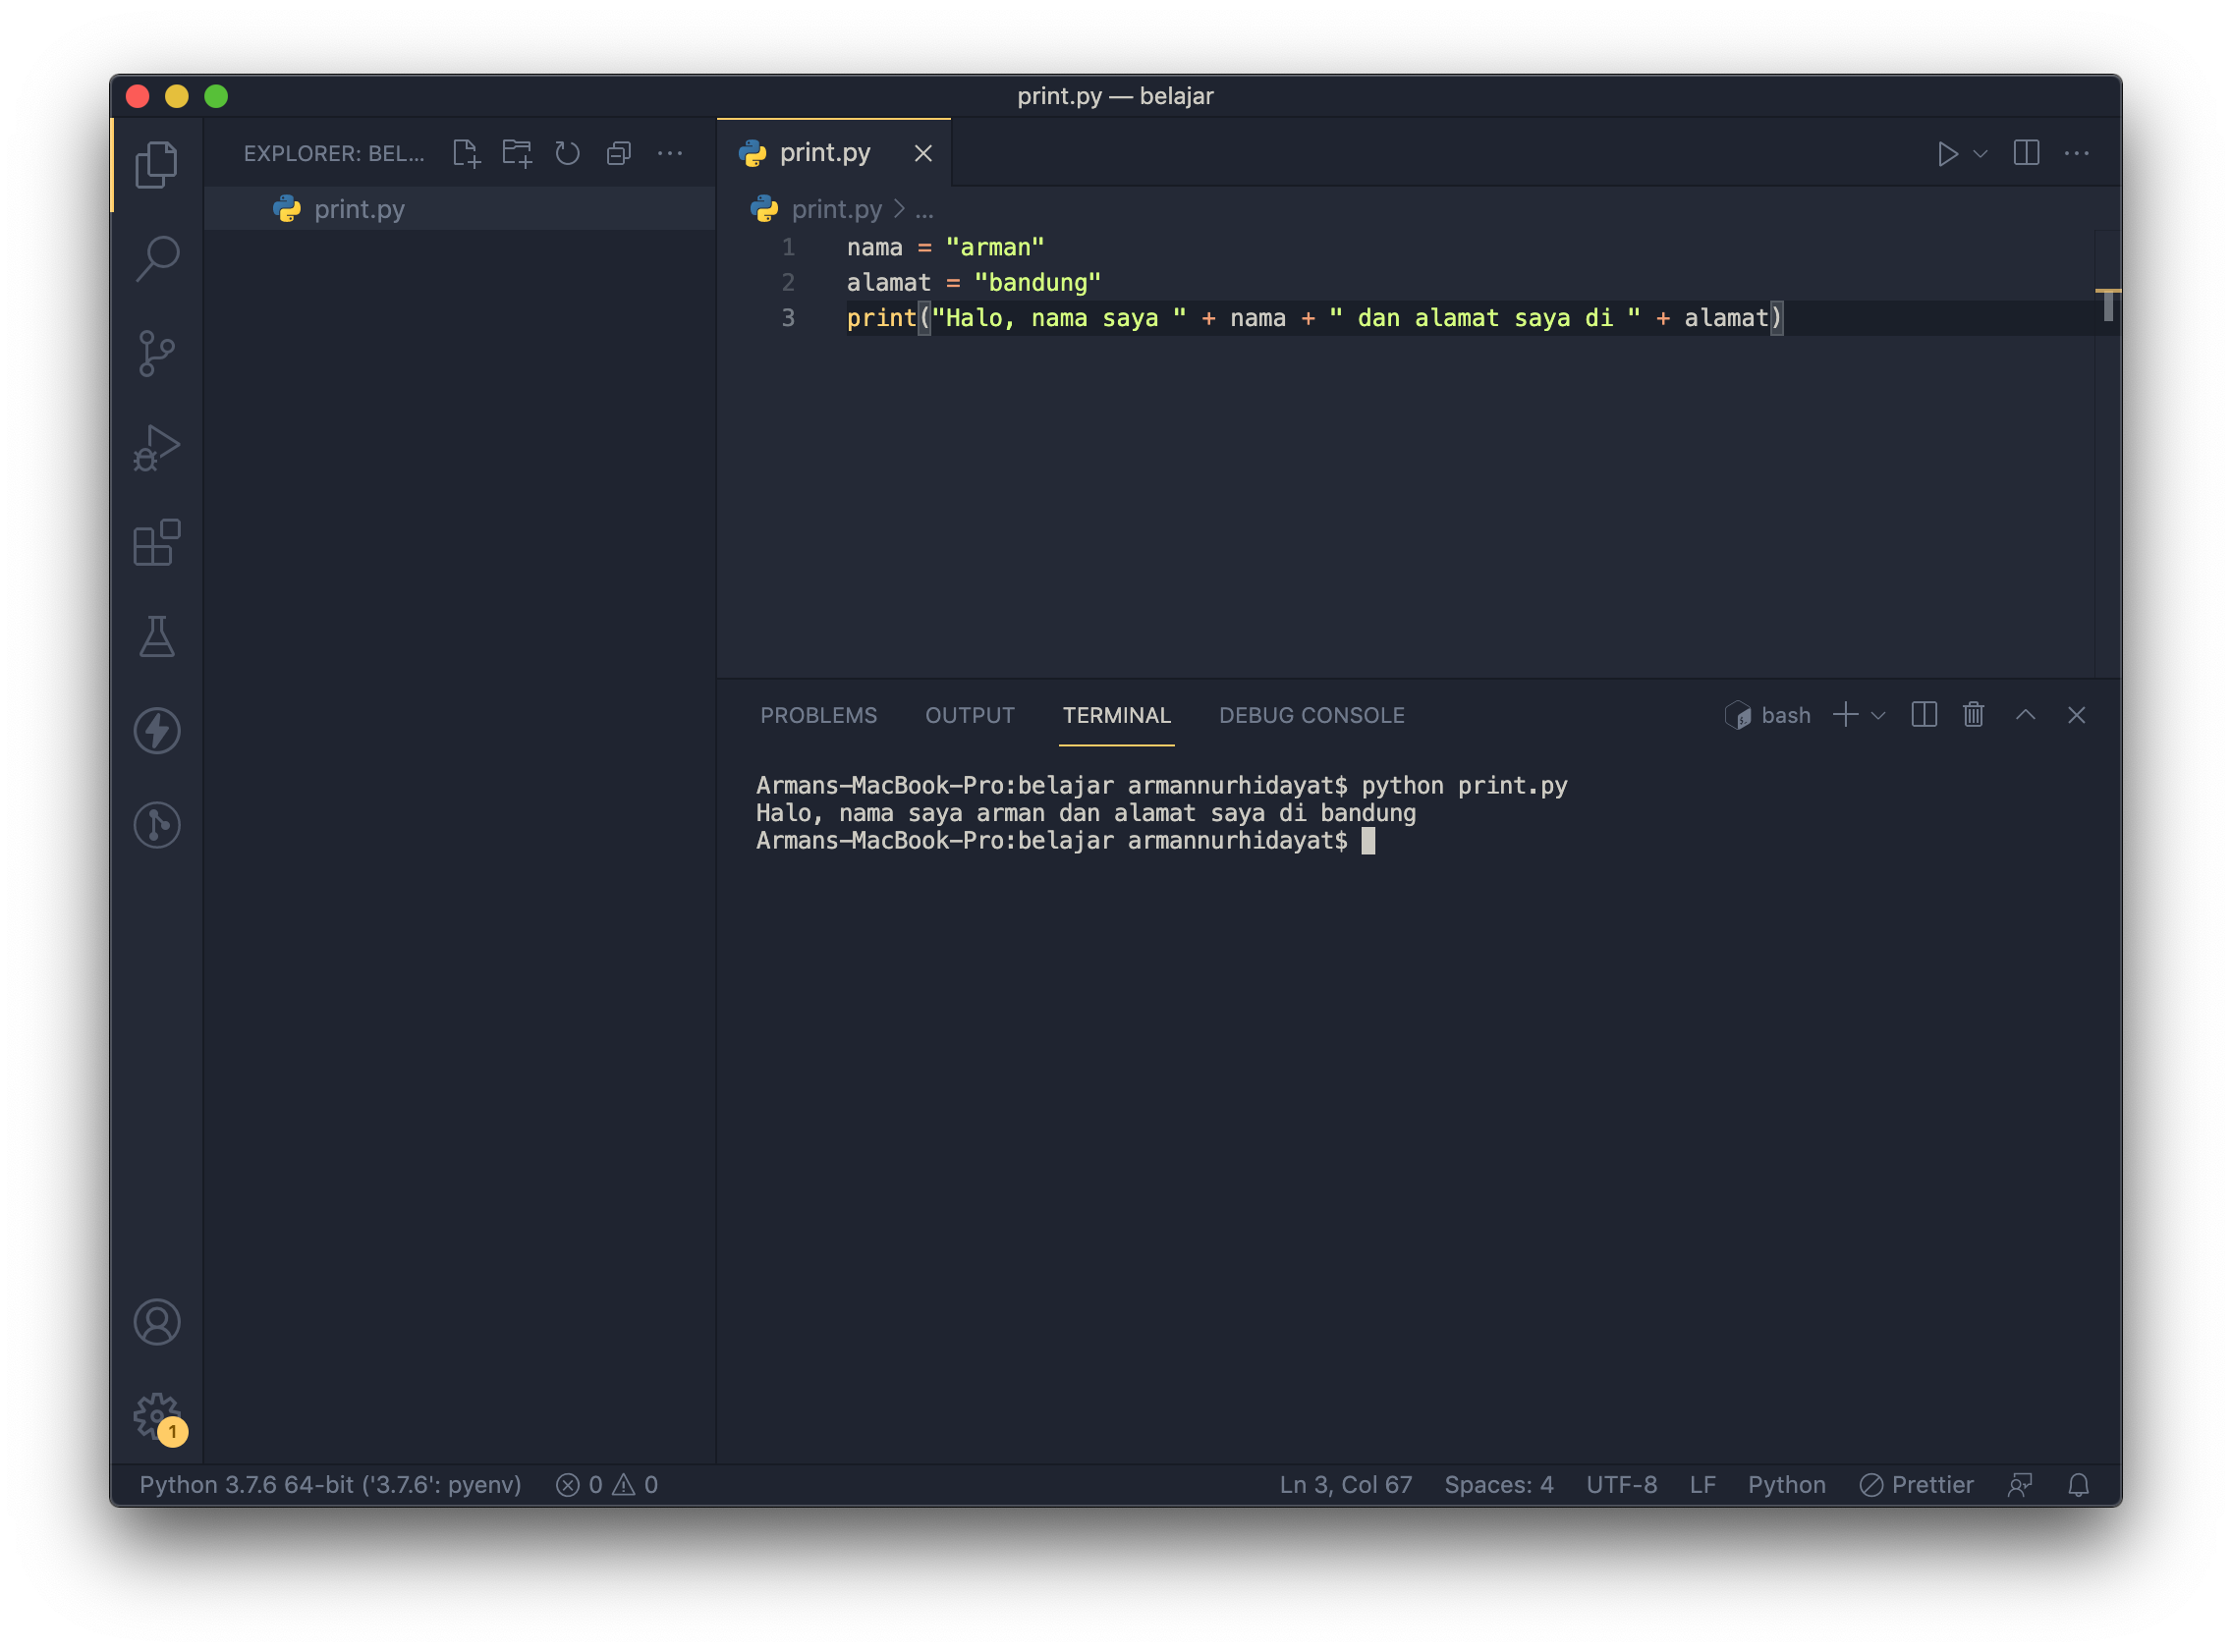The image size is (2232, 1652).
Task: Change indentation via Spaces: 4
Action: tap(1498, 1484)
